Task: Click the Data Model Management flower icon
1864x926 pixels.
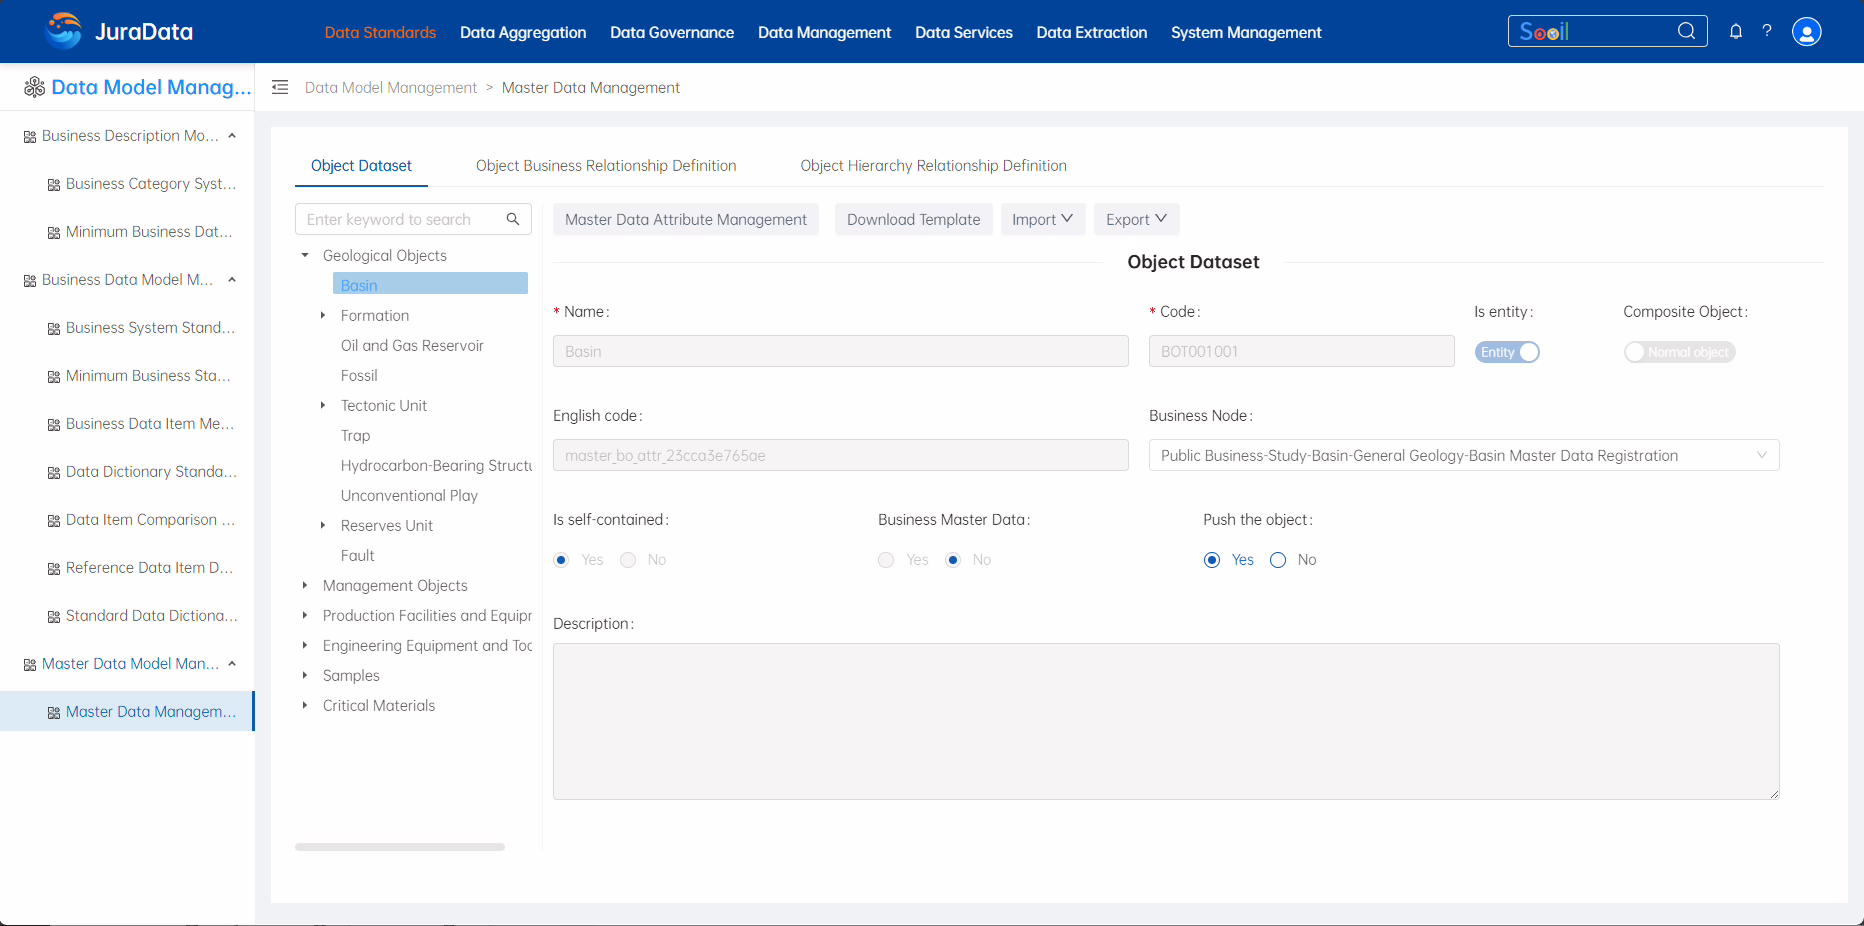Action: 35,88
